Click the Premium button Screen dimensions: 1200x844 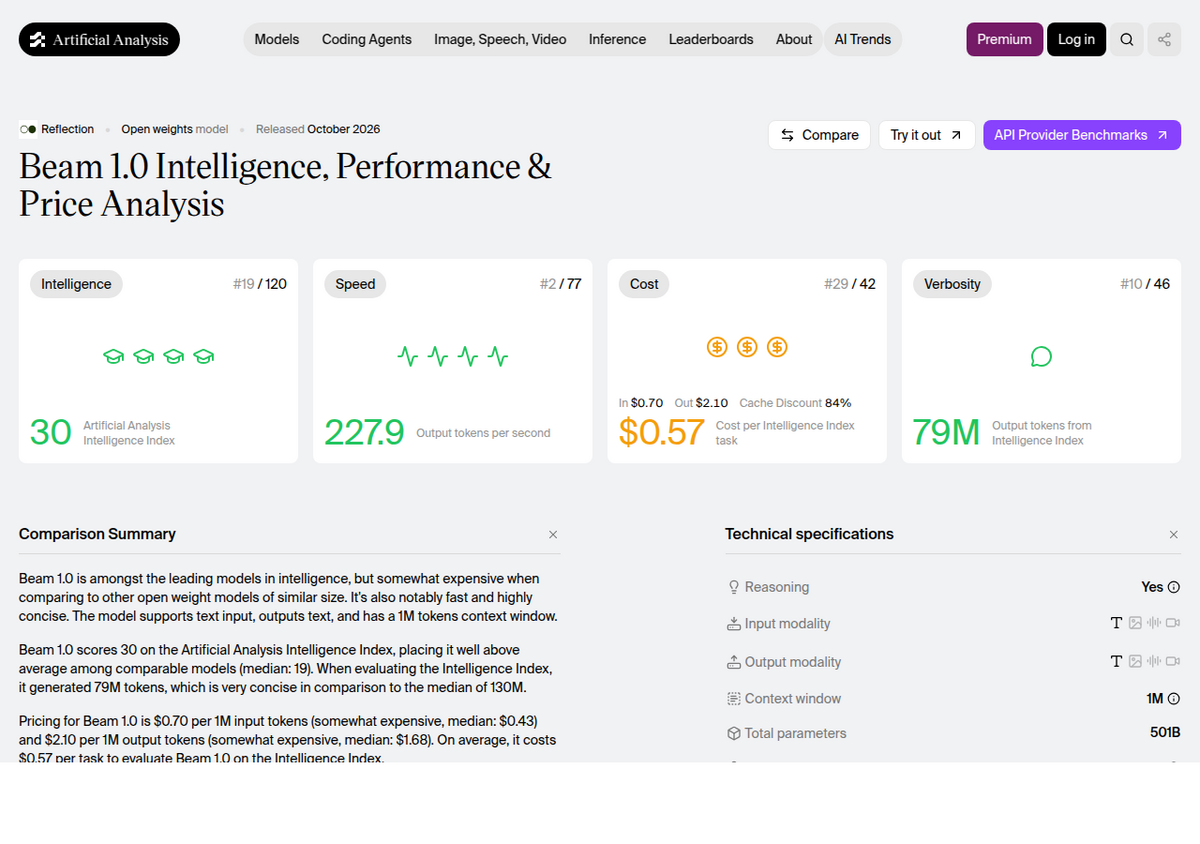tap(1004, 40)
